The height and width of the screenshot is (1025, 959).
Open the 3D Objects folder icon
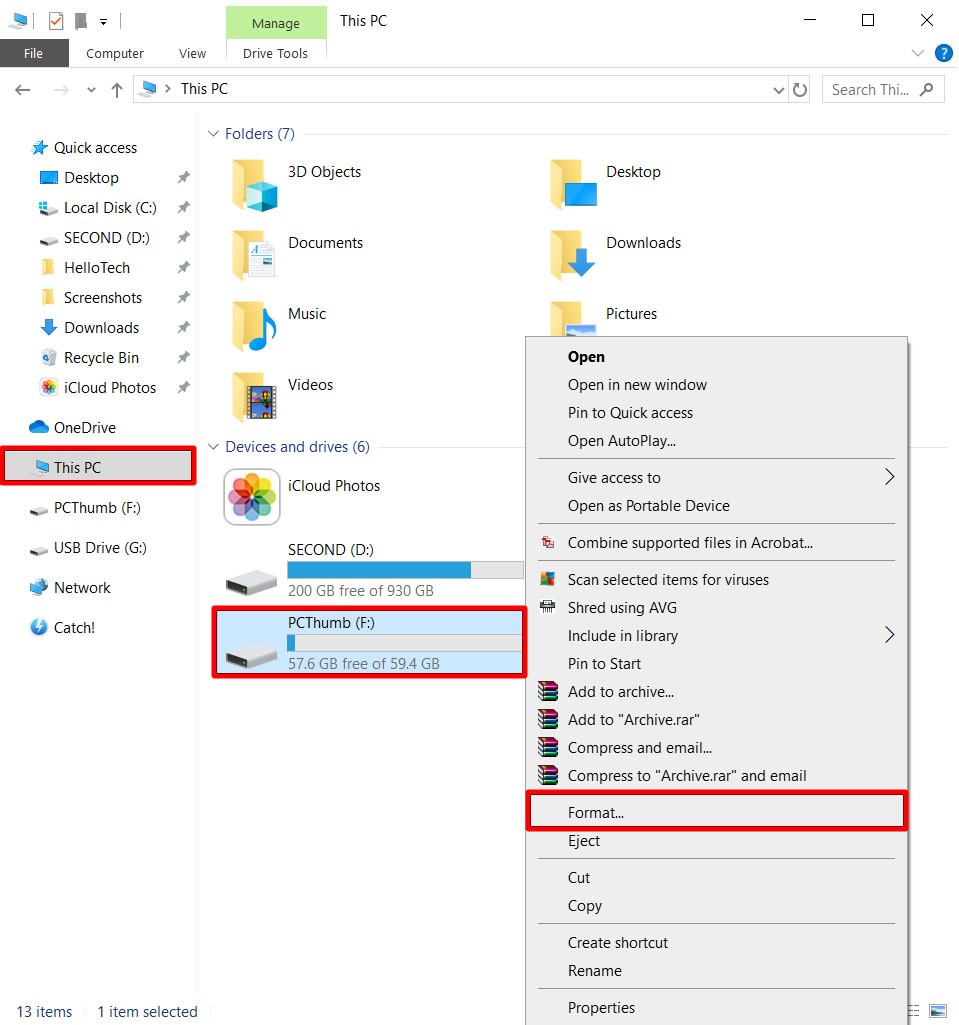[255, 185]
